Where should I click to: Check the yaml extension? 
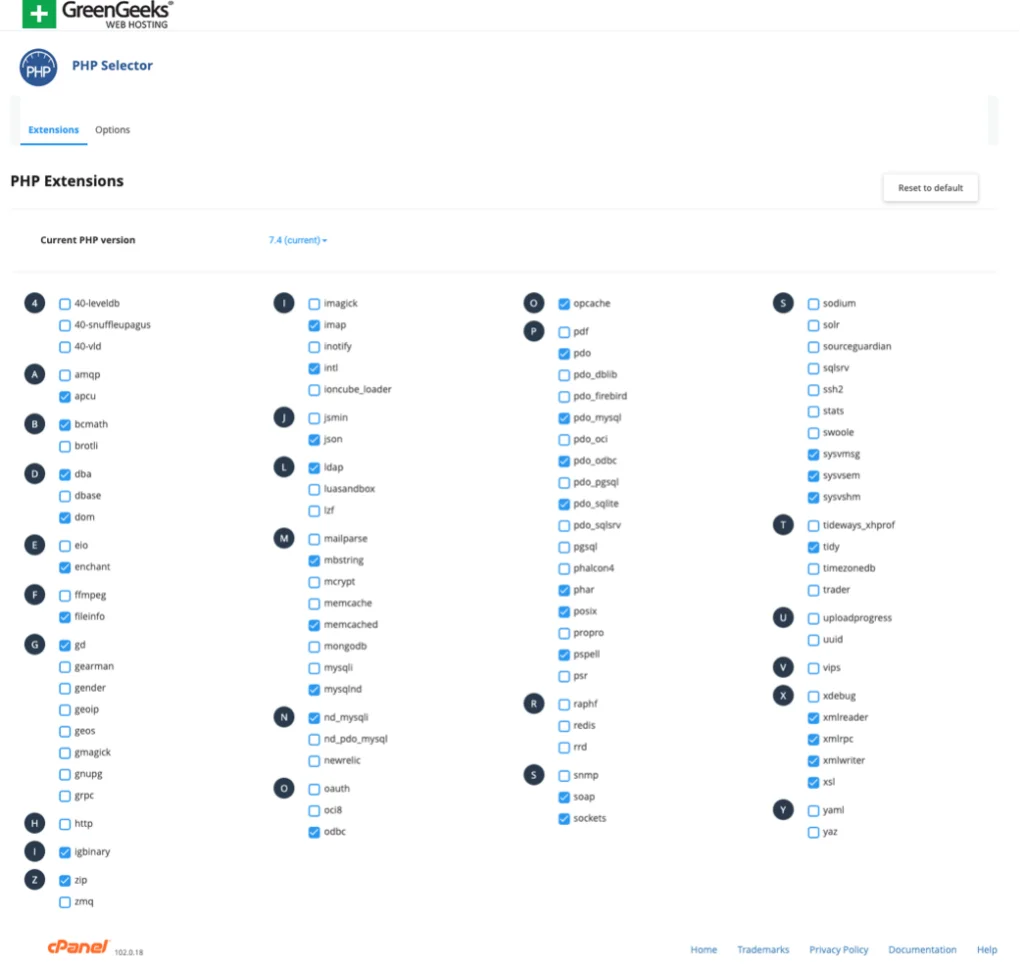coord(813,811)
